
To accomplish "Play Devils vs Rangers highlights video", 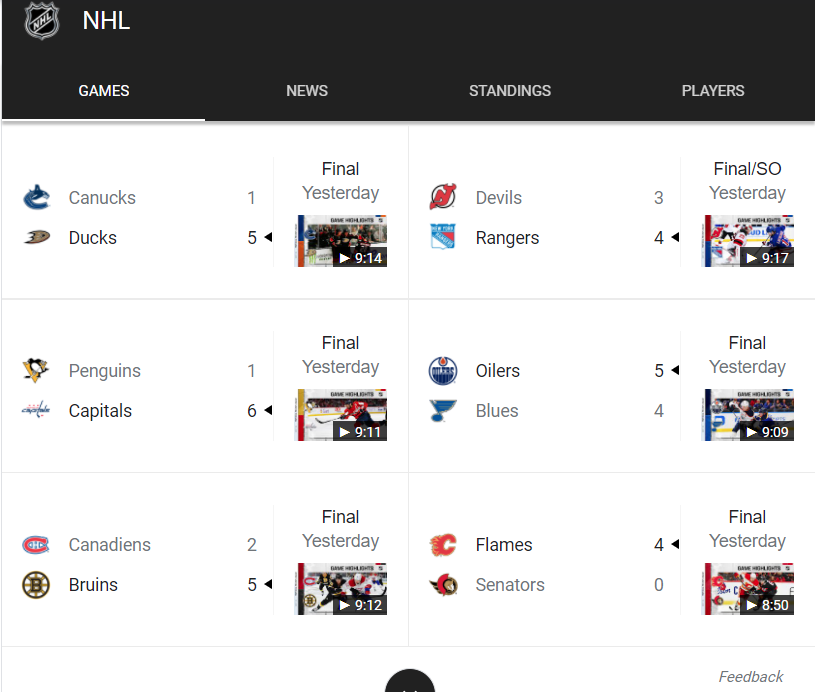I will click(749, 241).
